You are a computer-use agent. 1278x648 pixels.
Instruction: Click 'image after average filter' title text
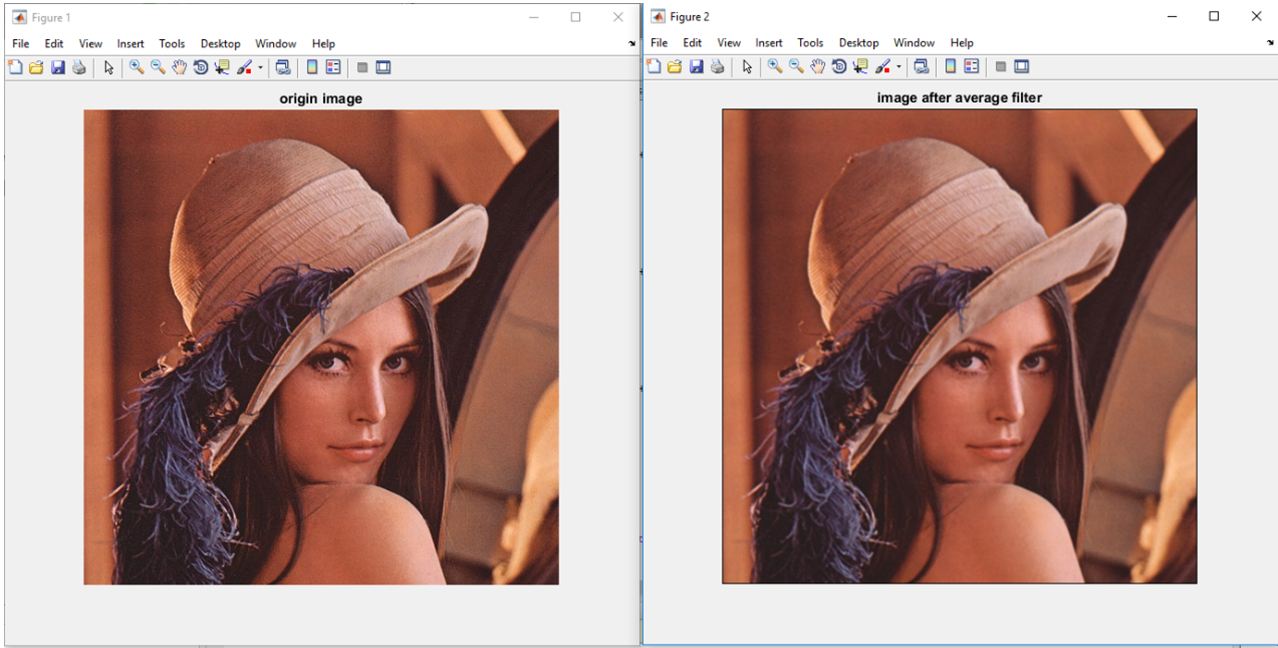click(960, 97)
